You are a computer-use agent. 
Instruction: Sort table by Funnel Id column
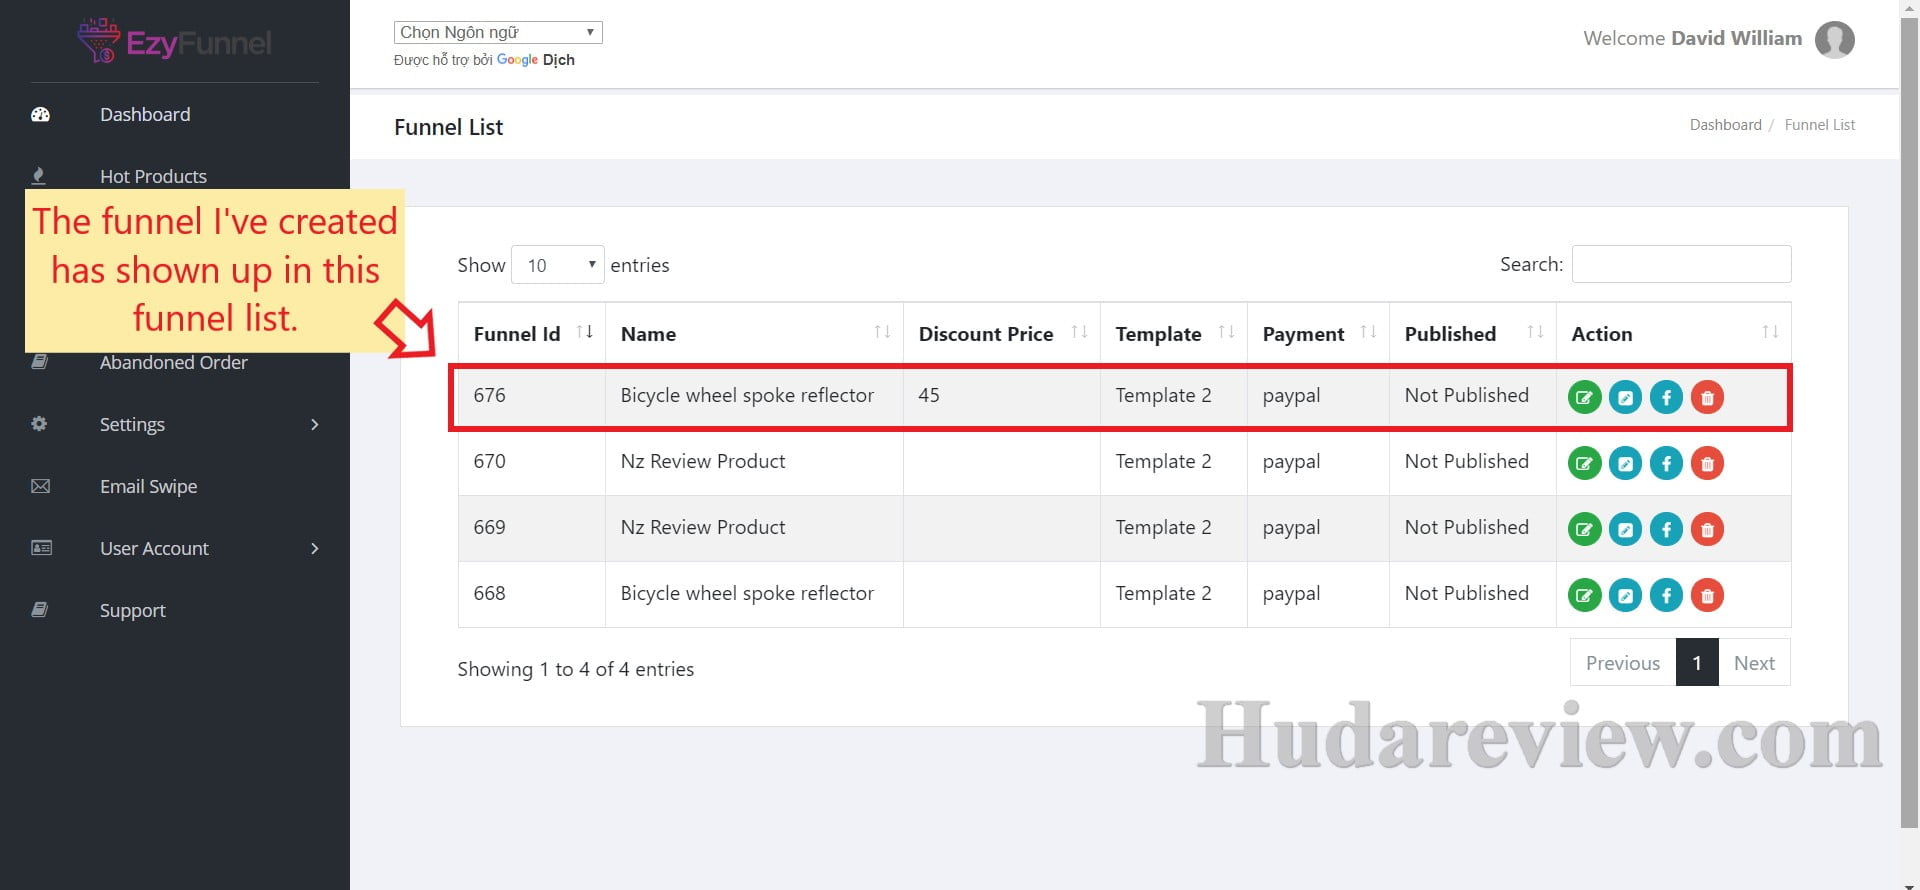point(532,334)
